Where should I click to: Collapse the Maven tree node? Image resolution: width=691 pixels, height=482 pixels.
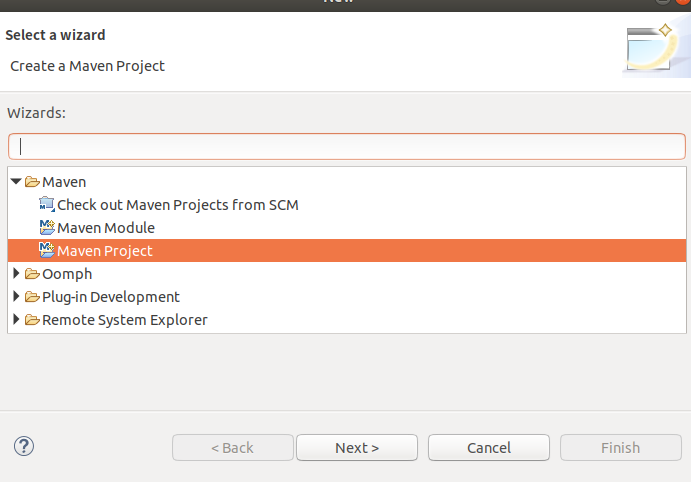pyautogui.click(x=16, y=182)
